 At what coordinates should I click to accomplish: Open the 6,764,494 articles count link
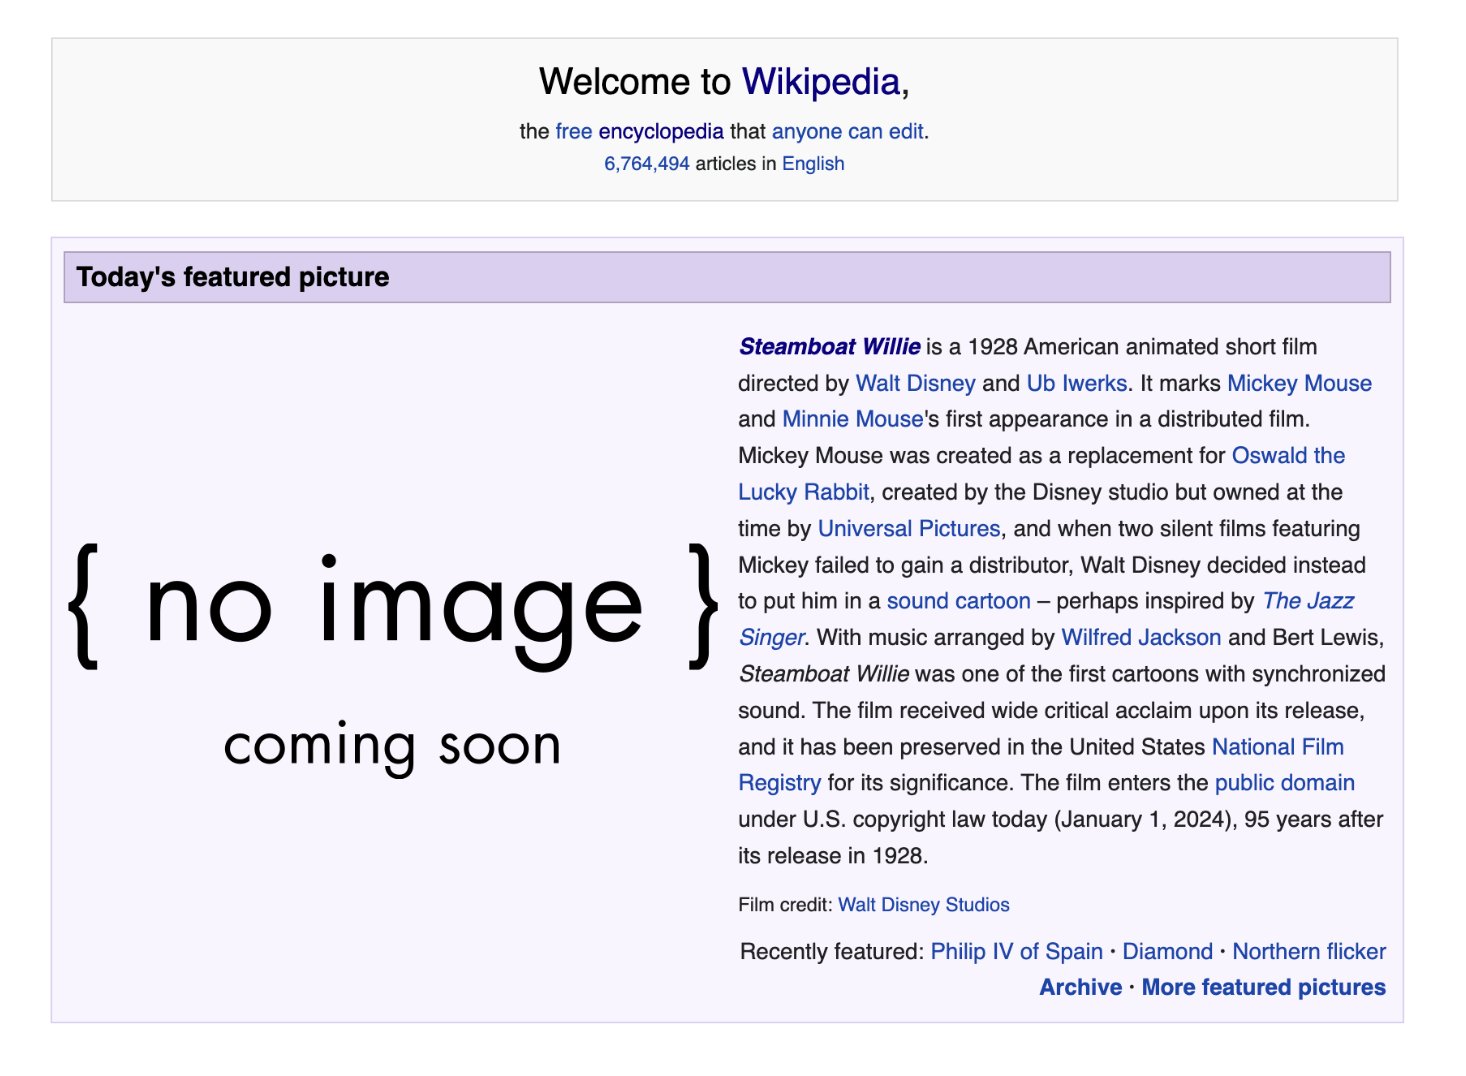(646, 163)
